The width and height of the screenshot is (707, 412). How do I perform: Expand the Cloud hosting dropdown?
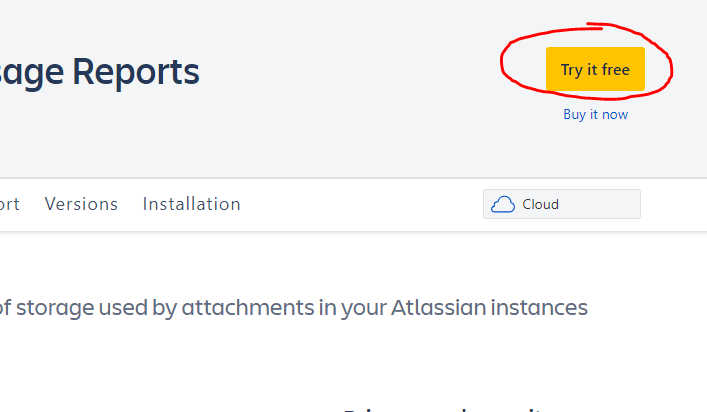pyautogui.click(x=561, y=204)
